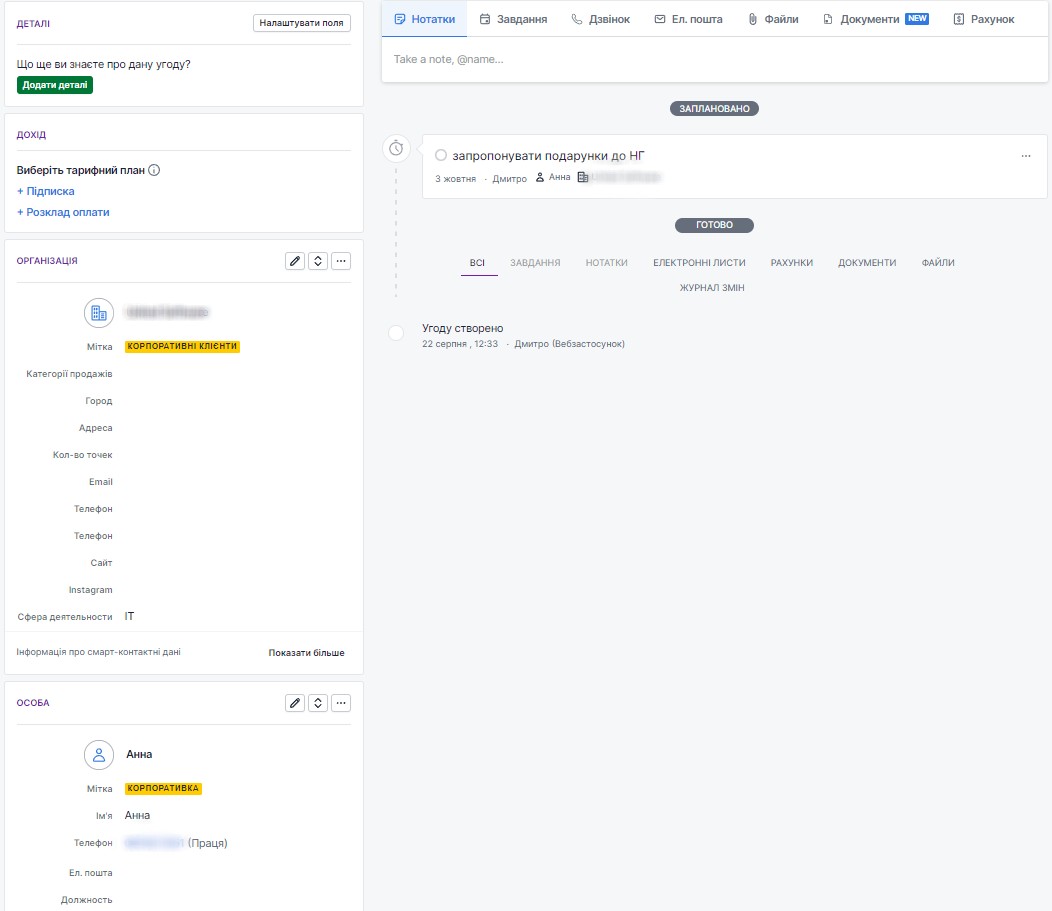Image resolution: width=1052 pixels, height=911 pixels.
Task: Click the ЗАПЛАНОВАНО section badge
Action: click(714, 109)
